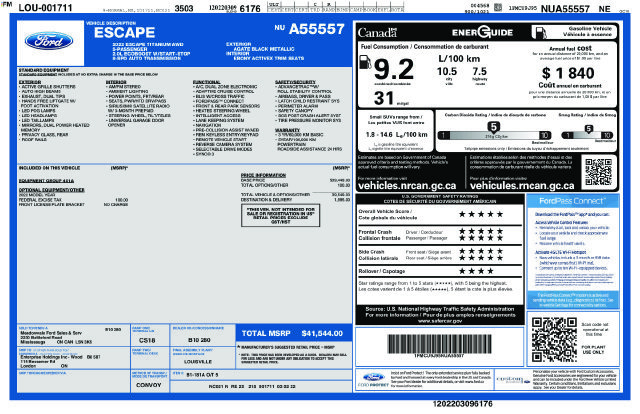Click the Smog Rating scale marker 5
This screenshot has height=414, width=640.
pos(588,129)
